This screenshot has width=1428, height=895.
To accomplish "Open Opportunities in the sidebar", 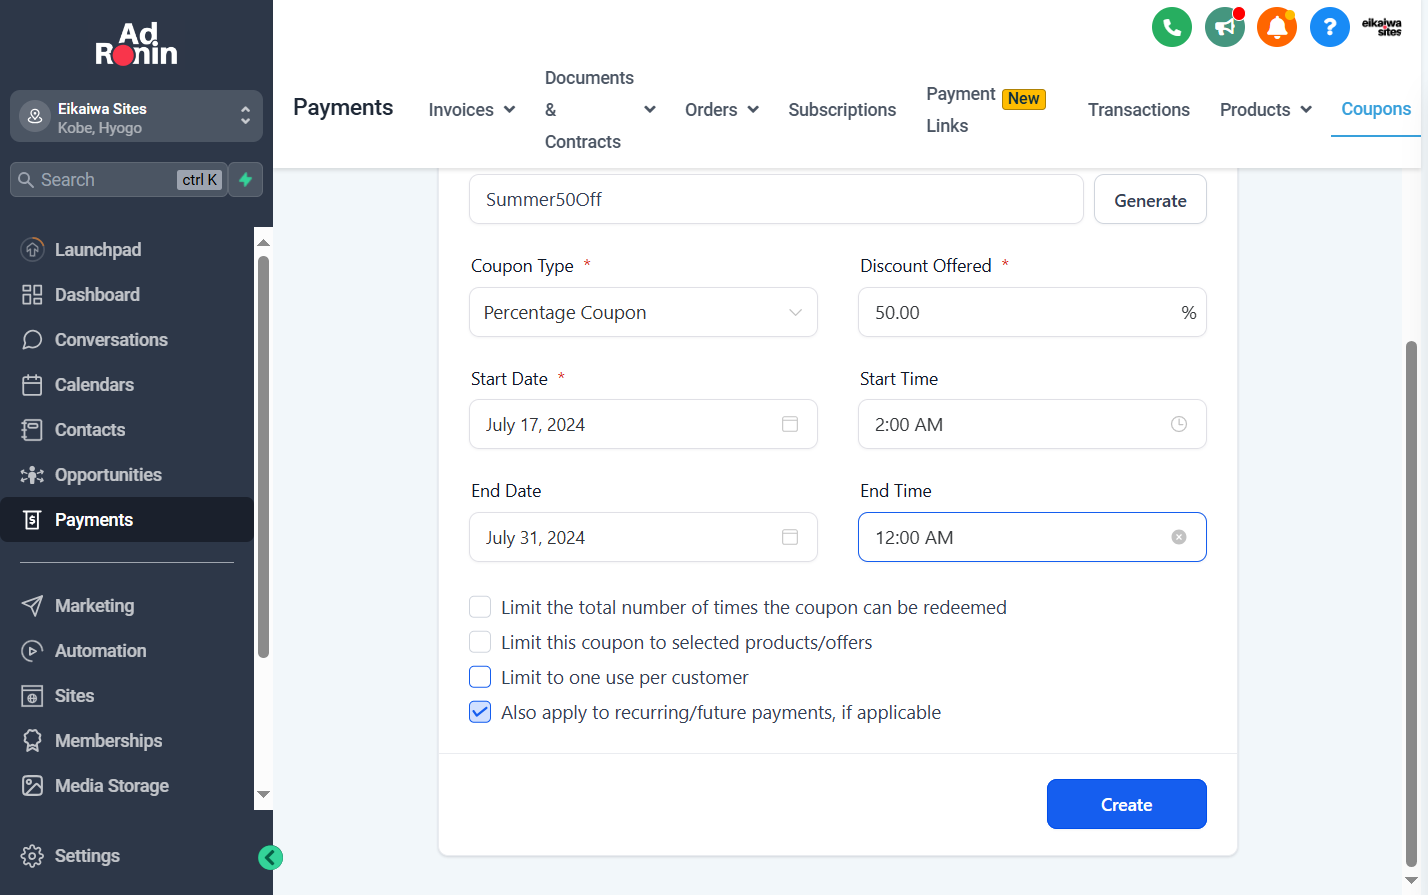I will (x=127, y=475).
